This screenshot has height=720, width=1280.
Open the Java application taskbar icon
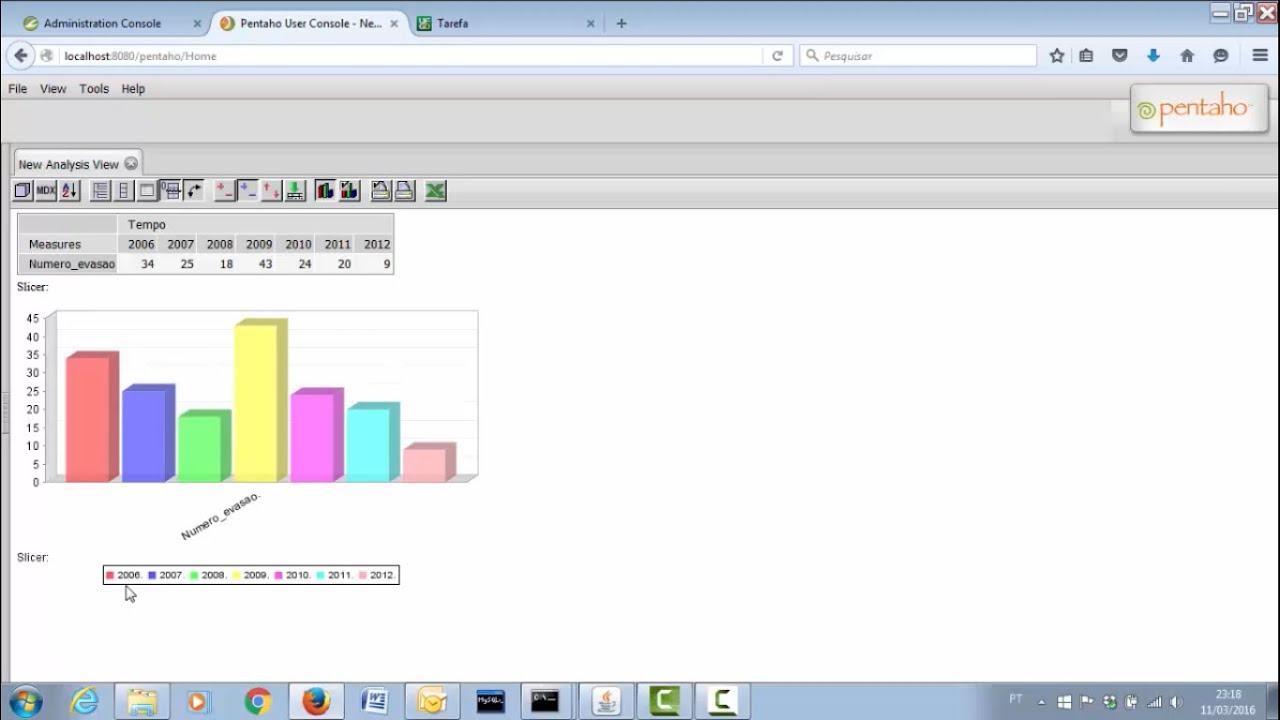[x=606, y=701]
